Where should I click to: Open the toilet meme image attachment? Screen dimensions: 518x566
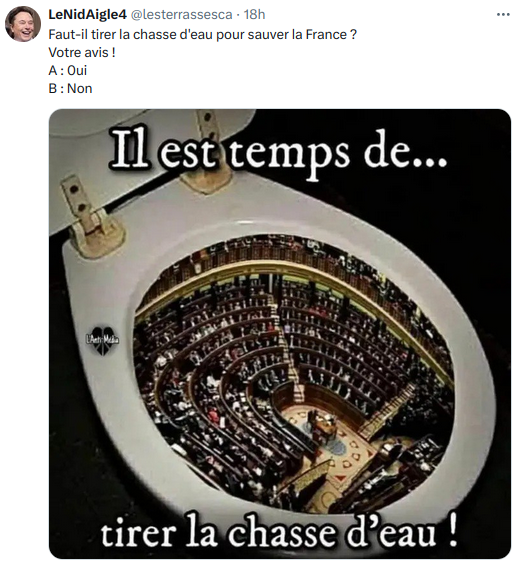[280, 334]
